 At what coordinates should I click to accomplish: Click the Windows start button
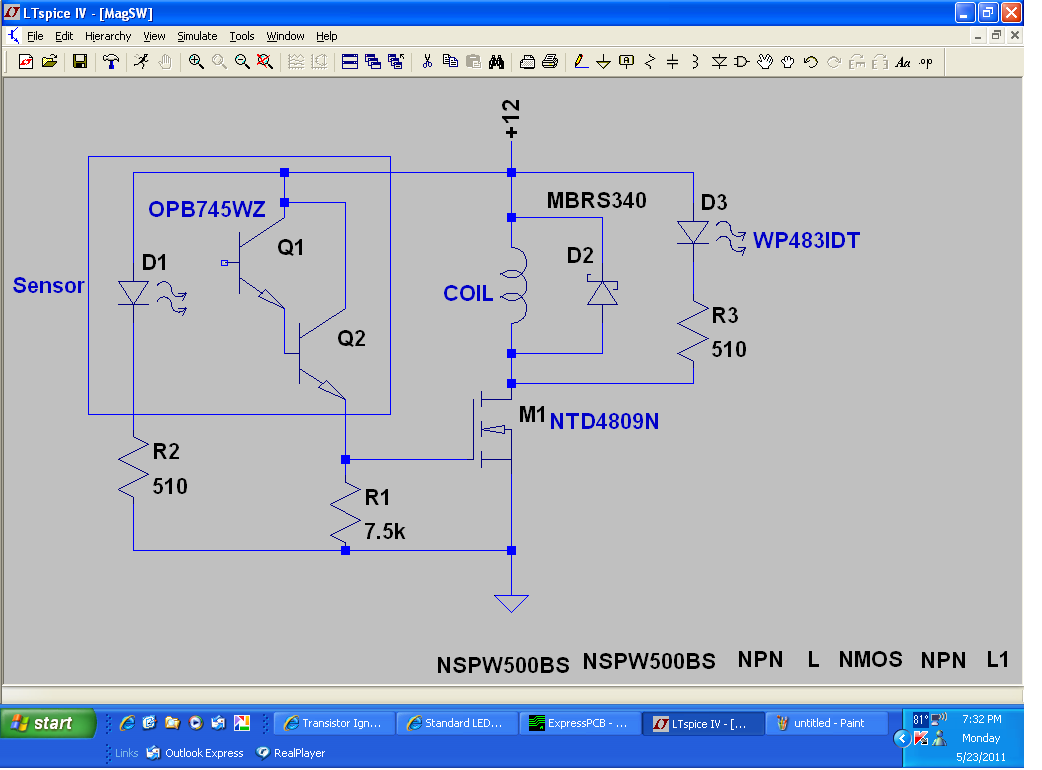coord(49,723)
